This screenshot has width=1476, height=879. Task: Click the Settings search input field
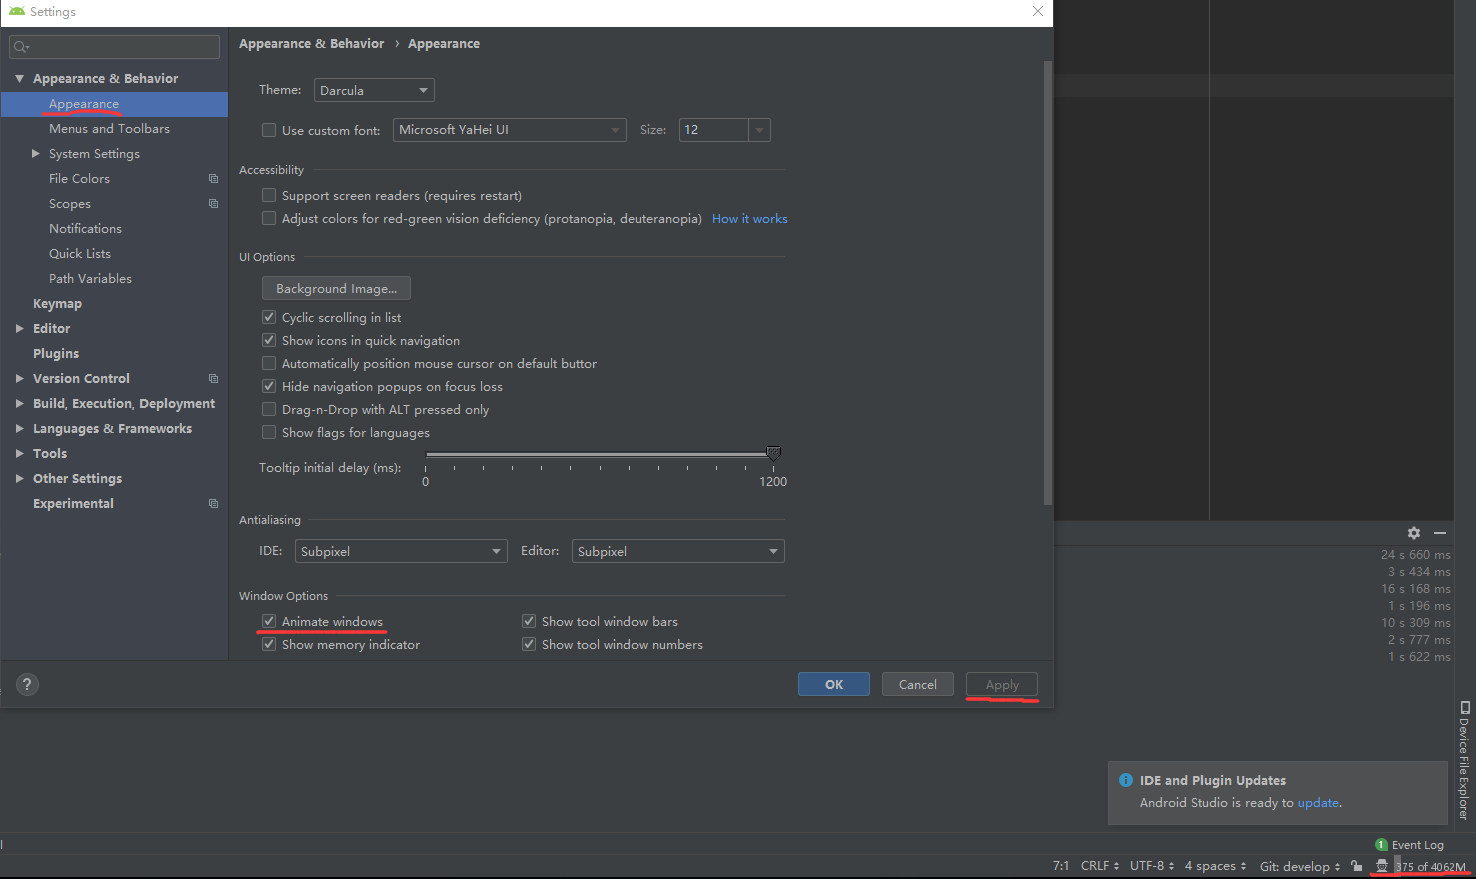pos(114,47)
